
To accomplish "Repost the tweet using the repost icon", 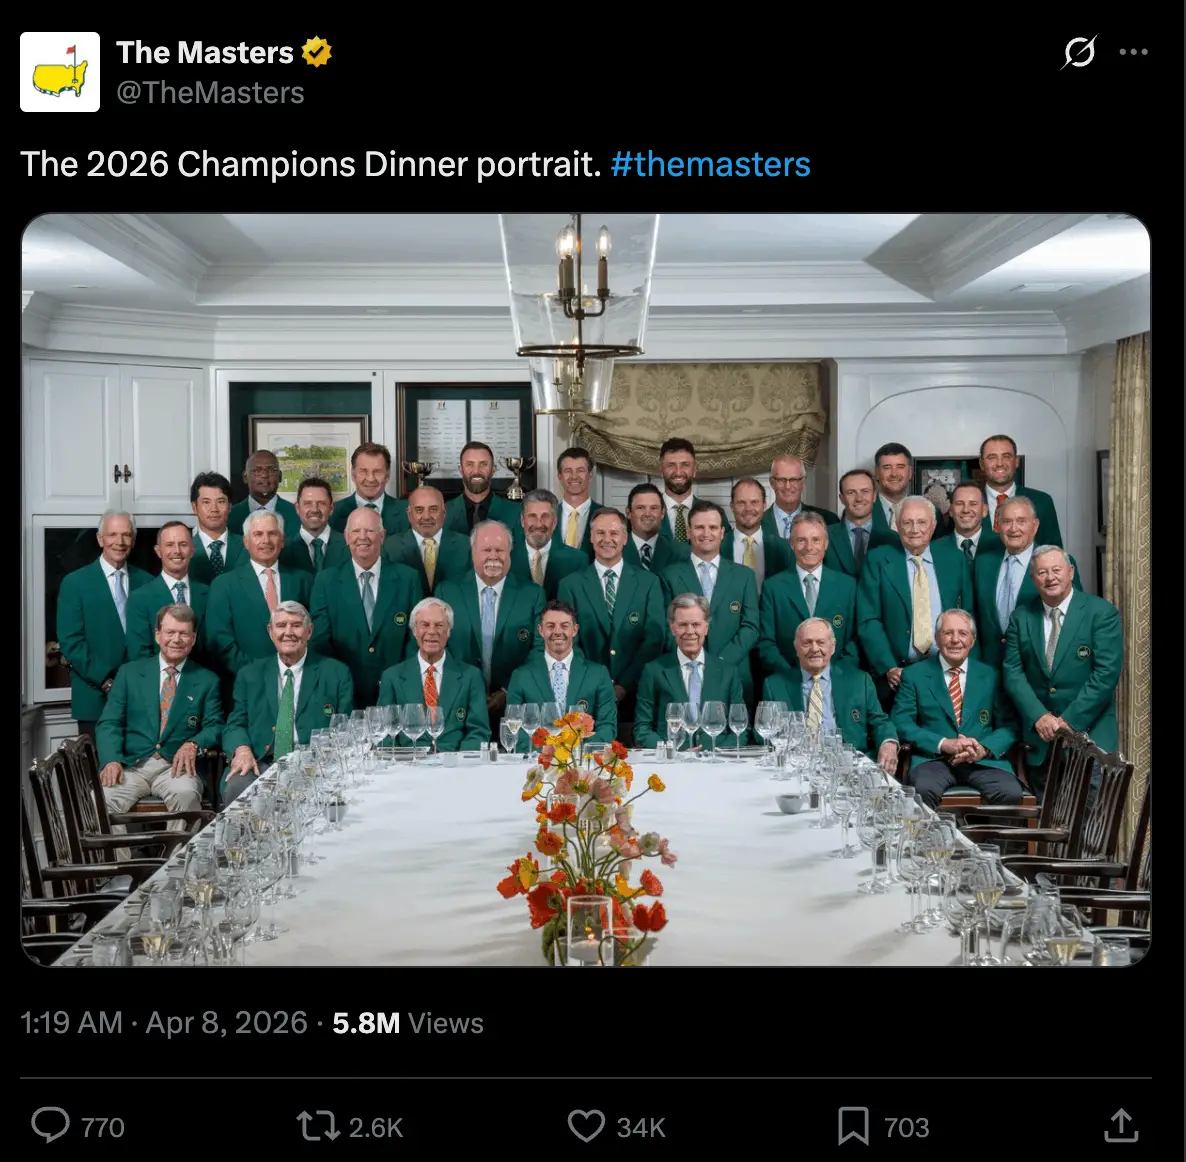I will tap(316, 1126).
